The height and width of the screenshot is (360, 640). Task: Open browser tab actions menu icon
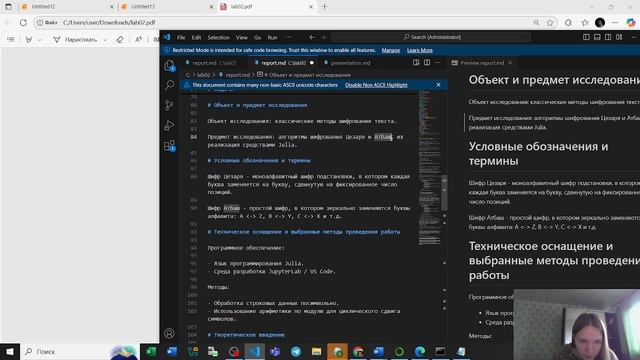click(8, 7)
